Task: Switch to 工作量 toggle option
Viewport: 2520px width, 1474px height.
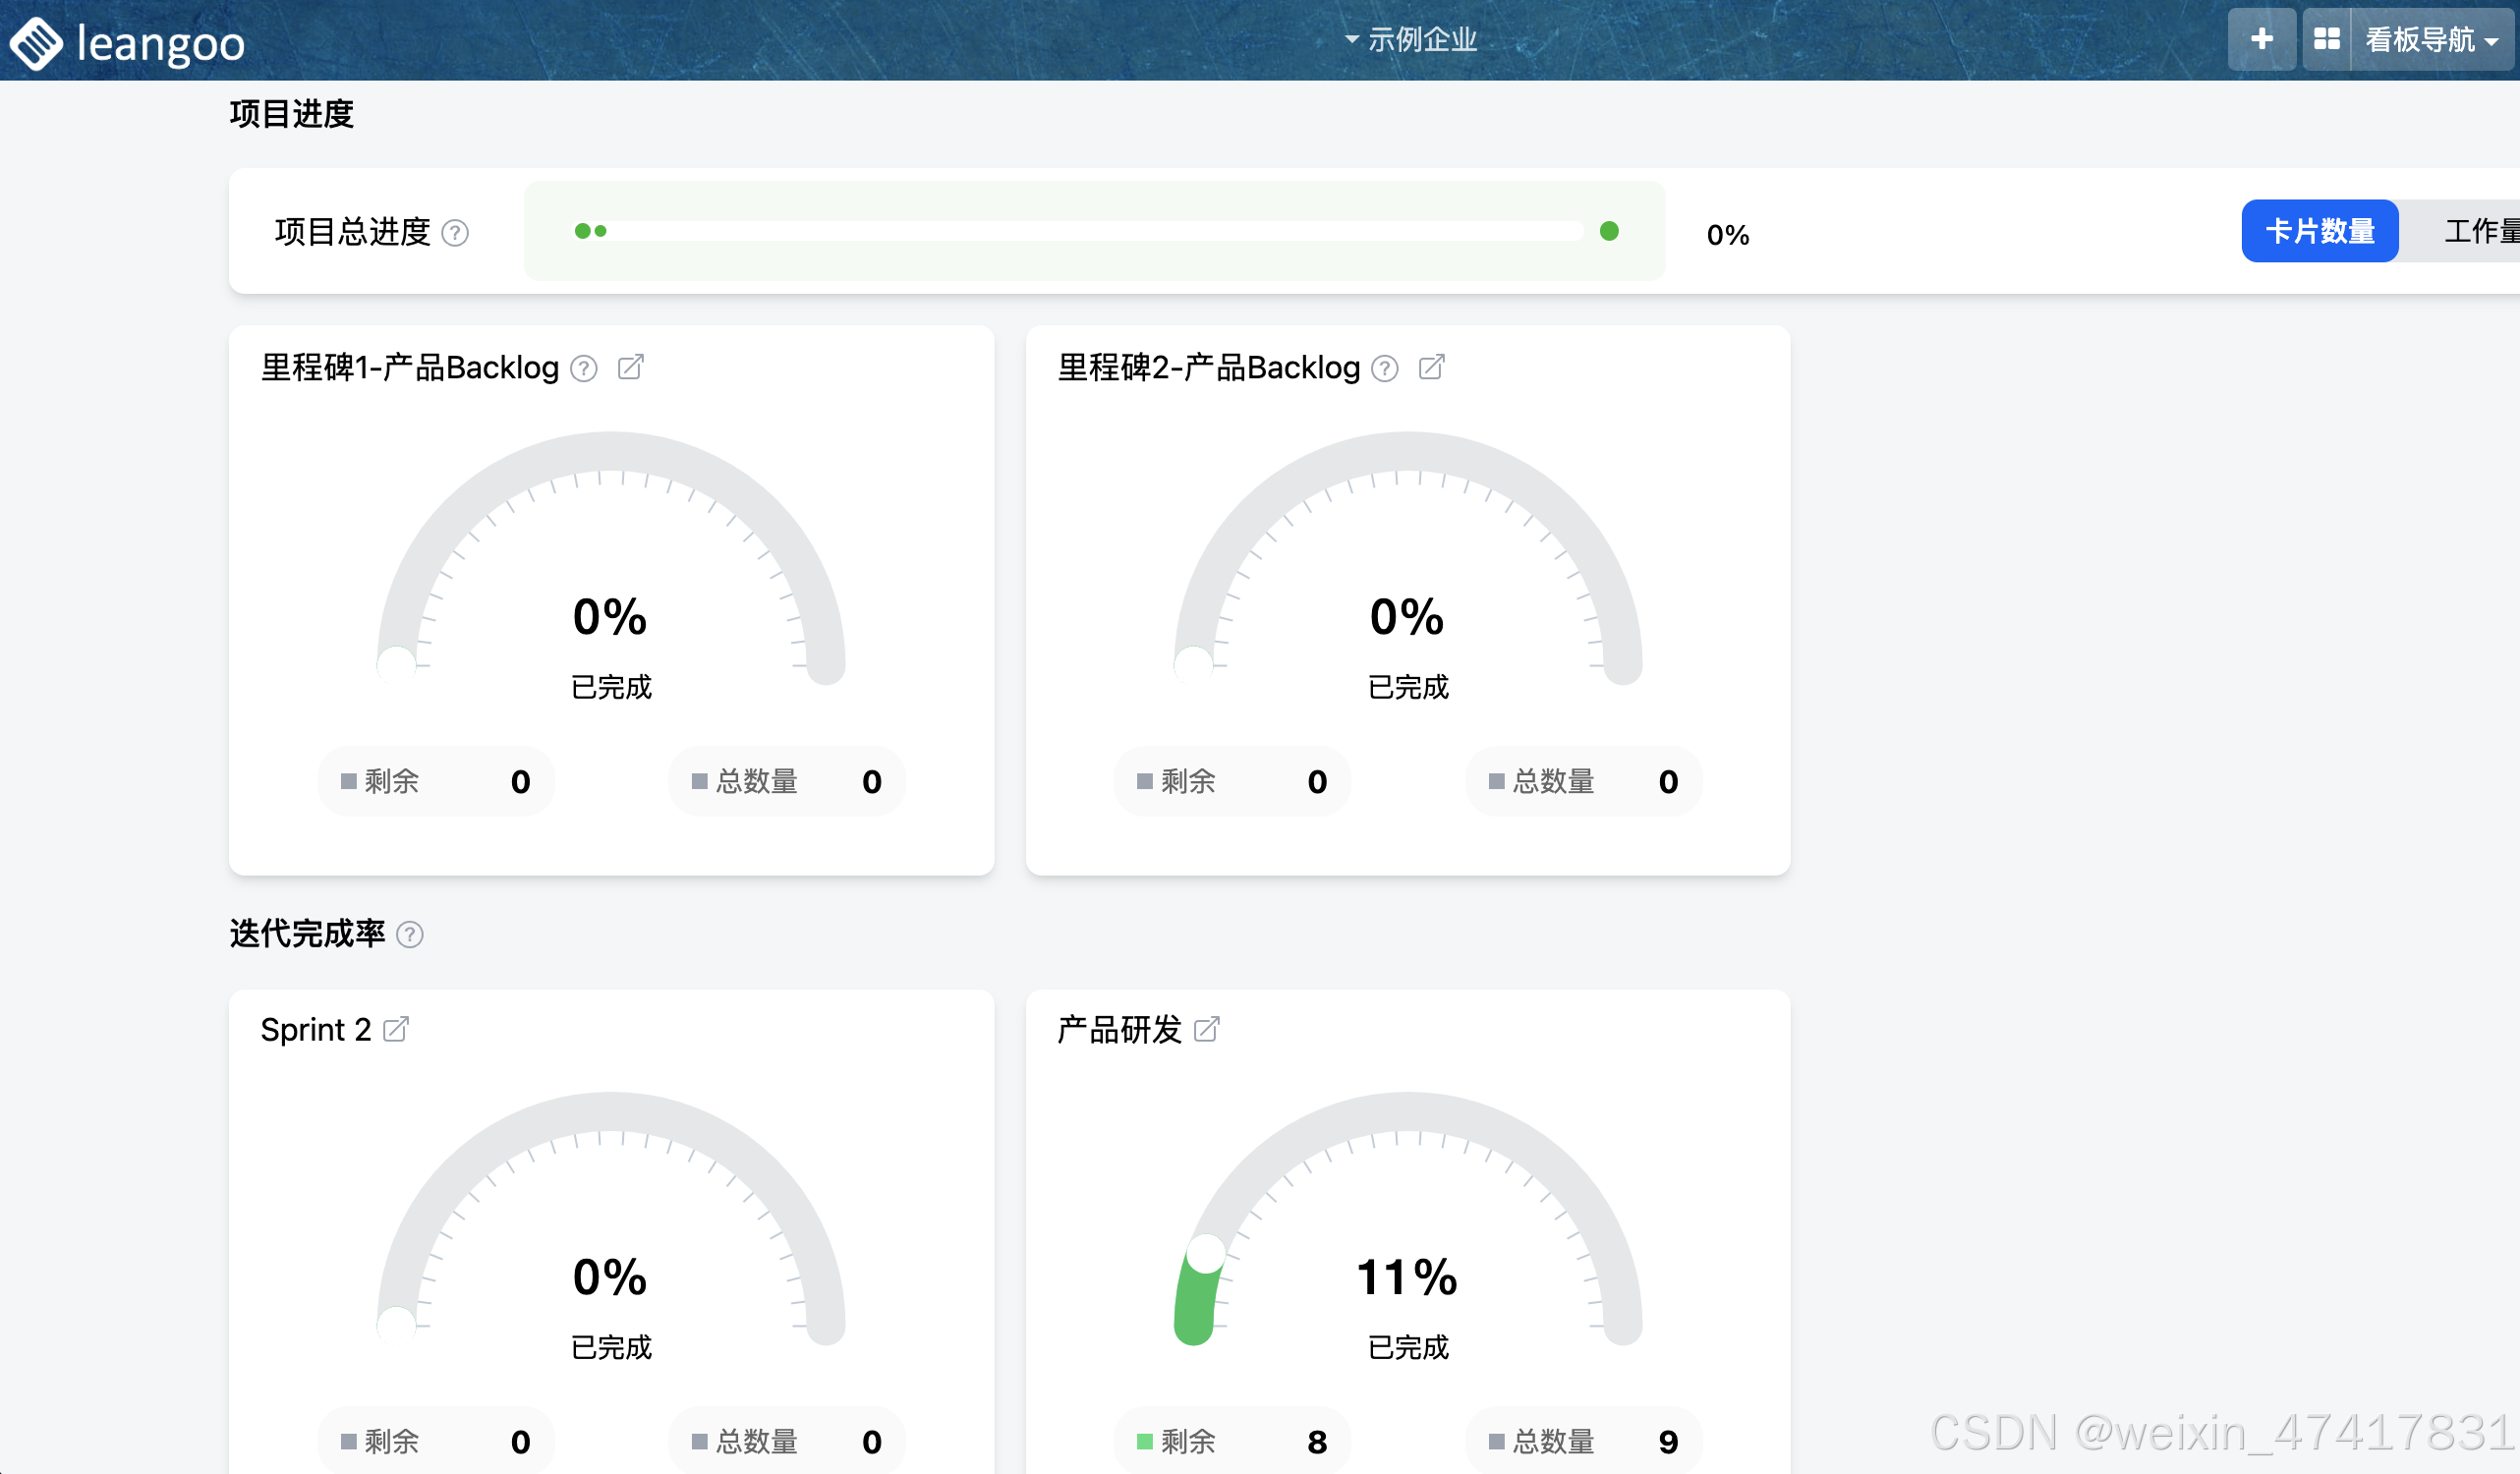Action: tap(2480, 231)
